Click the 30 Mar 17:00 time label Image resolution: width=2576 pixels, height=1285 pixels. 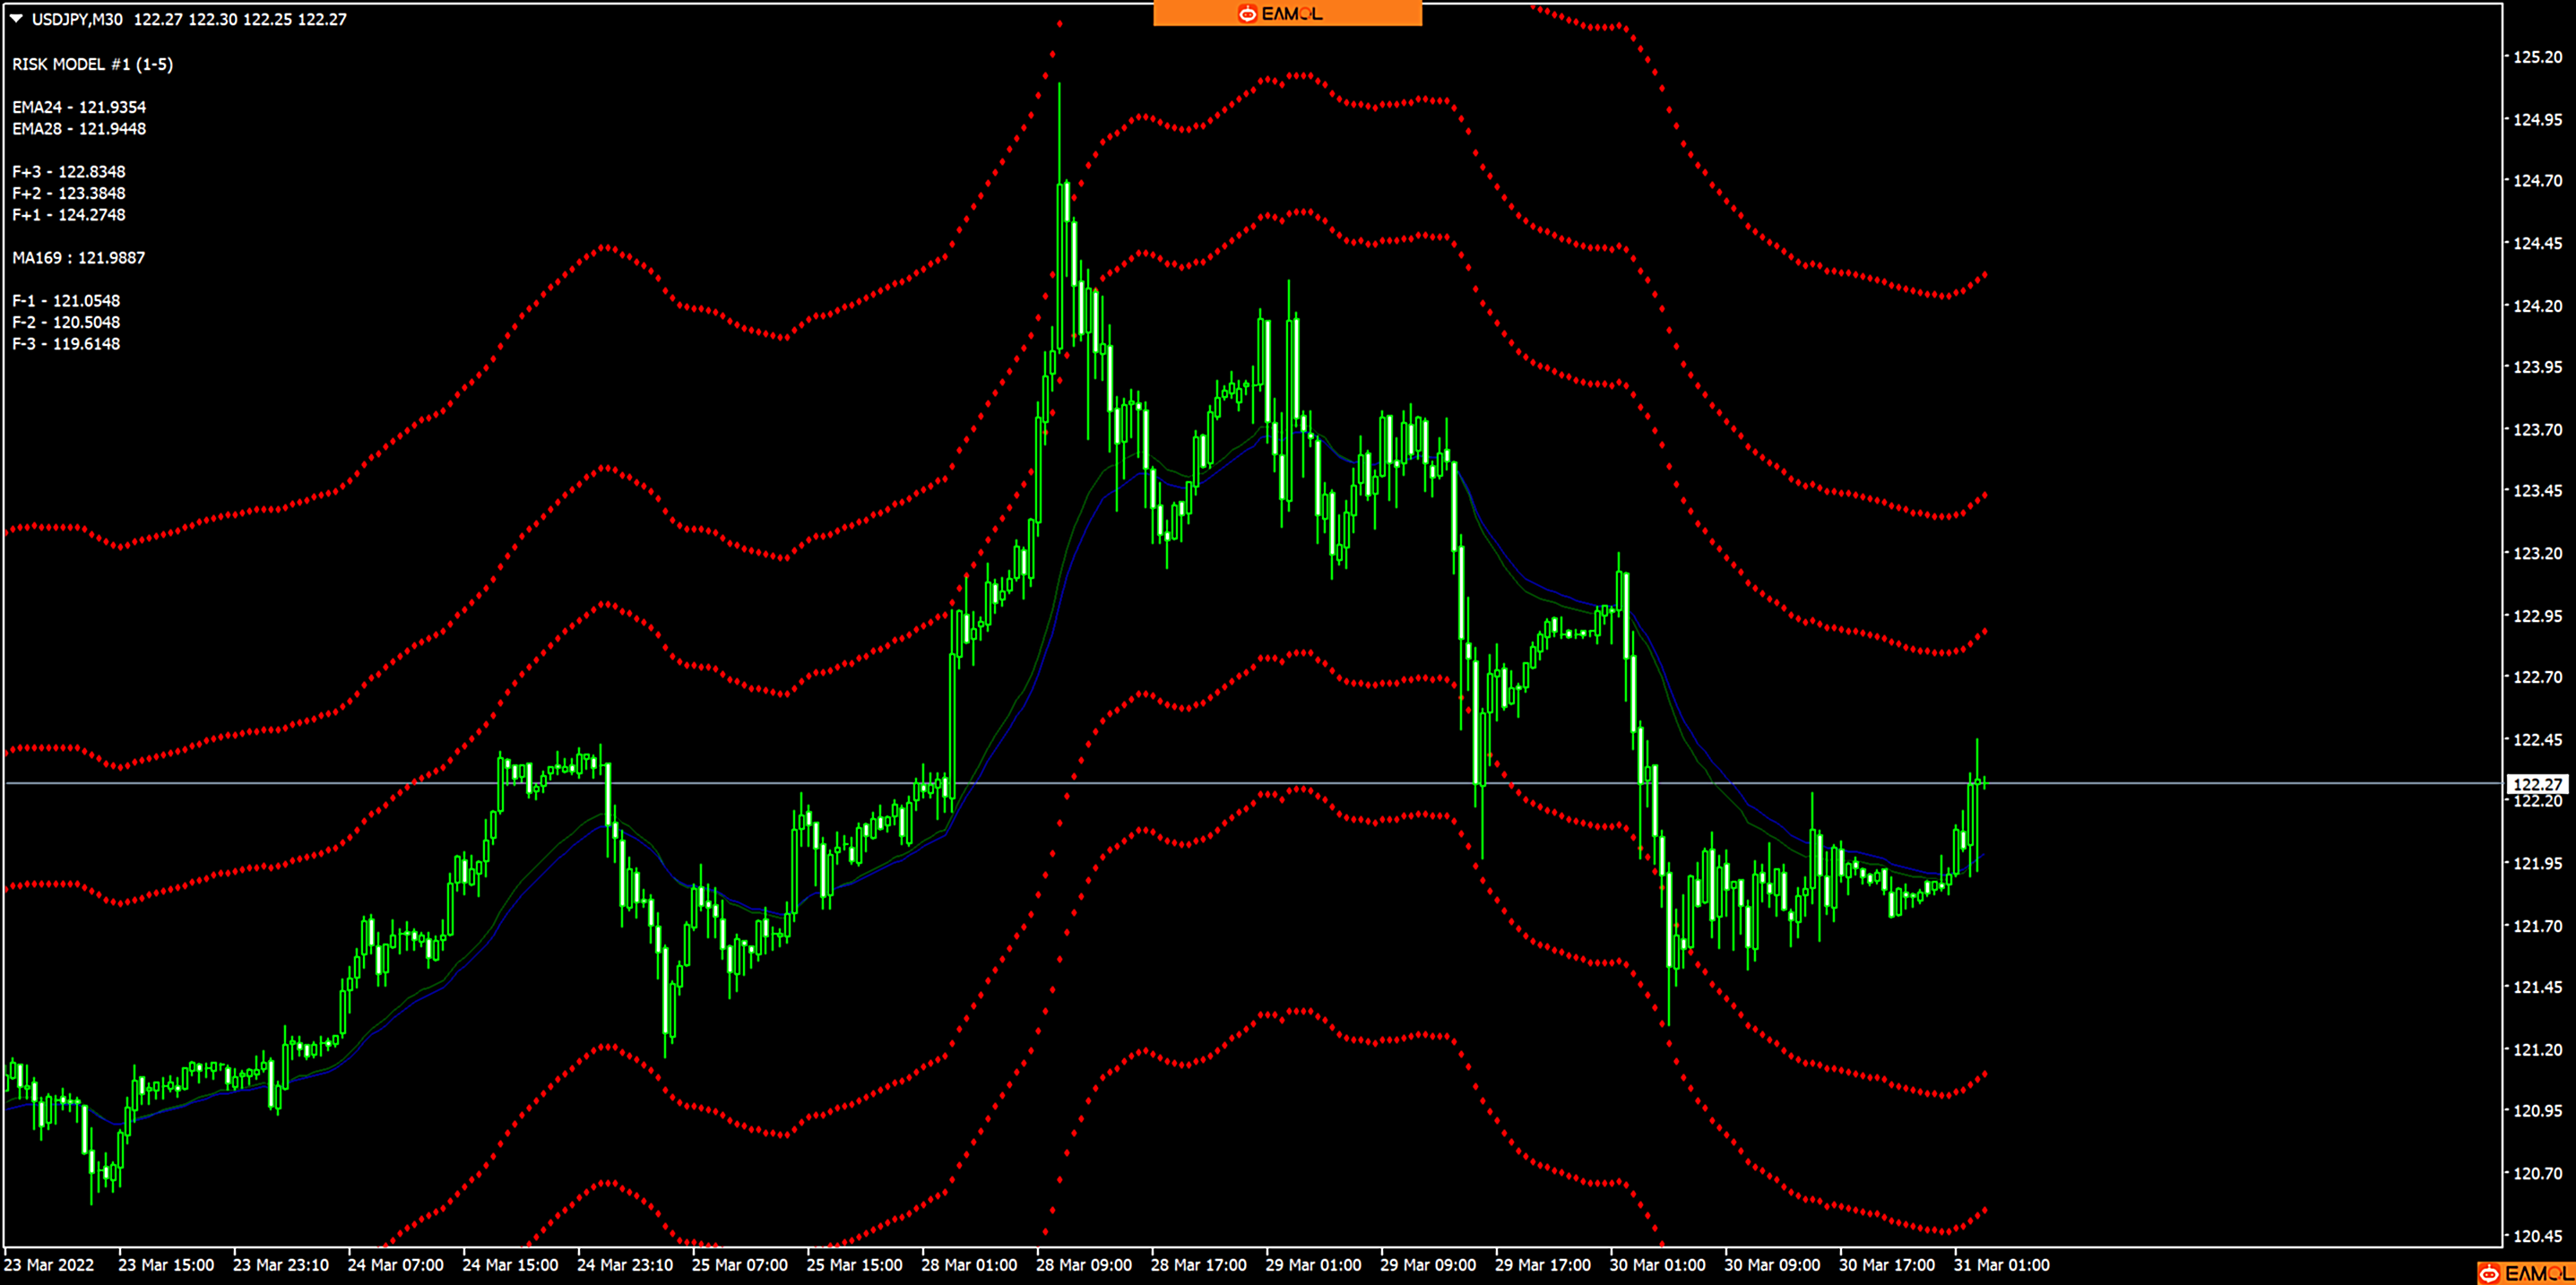click(x=1887, y=1265)
